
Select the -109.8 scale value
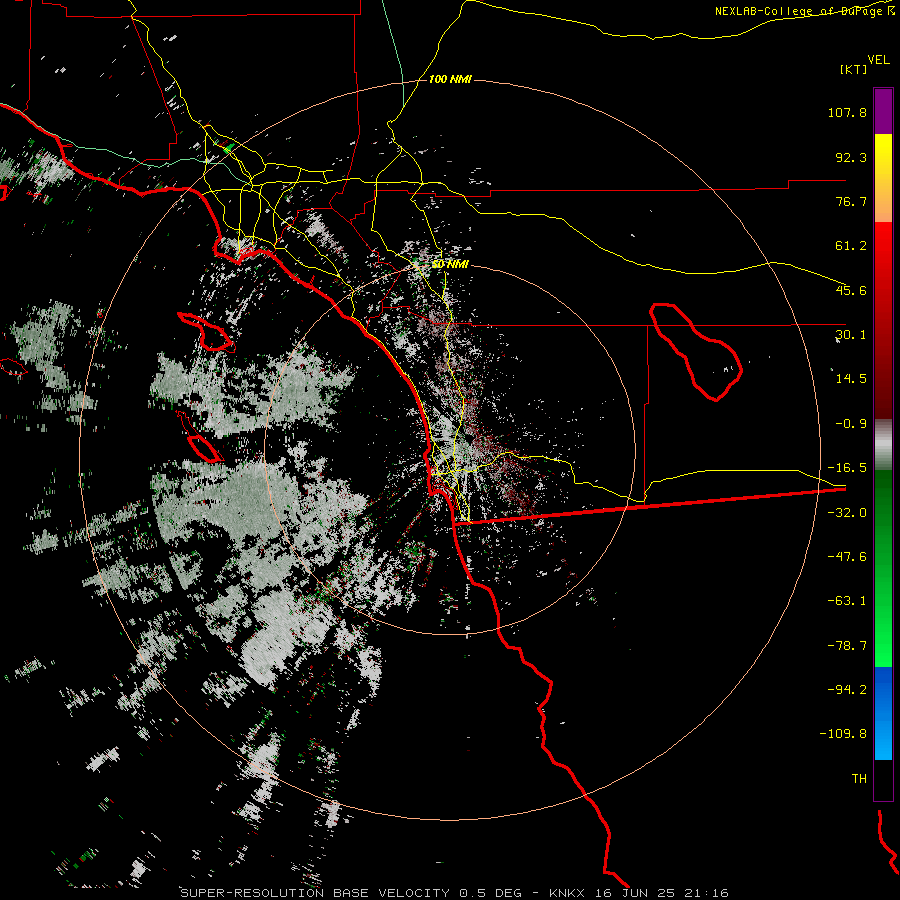(843, 734)
